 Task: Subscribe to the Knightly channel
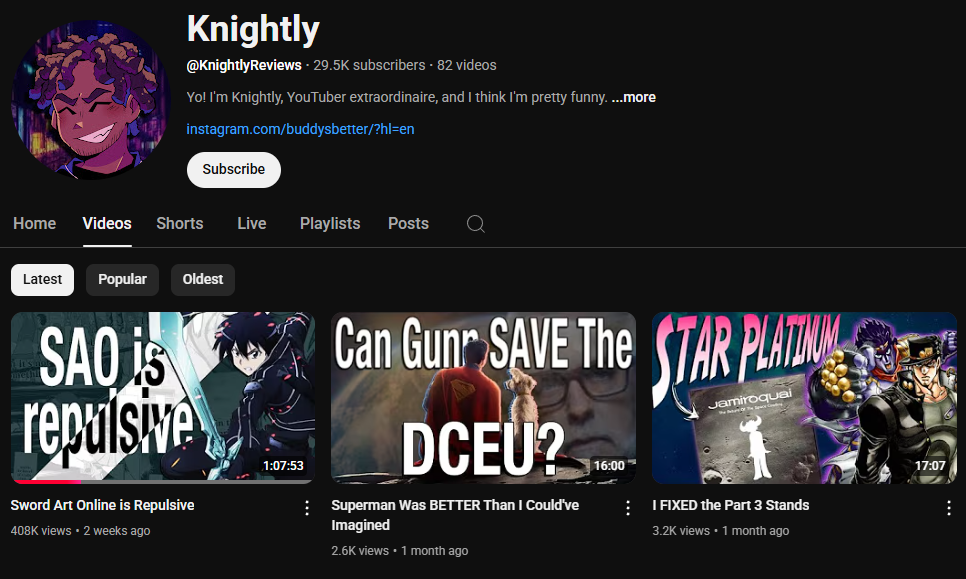233,169
